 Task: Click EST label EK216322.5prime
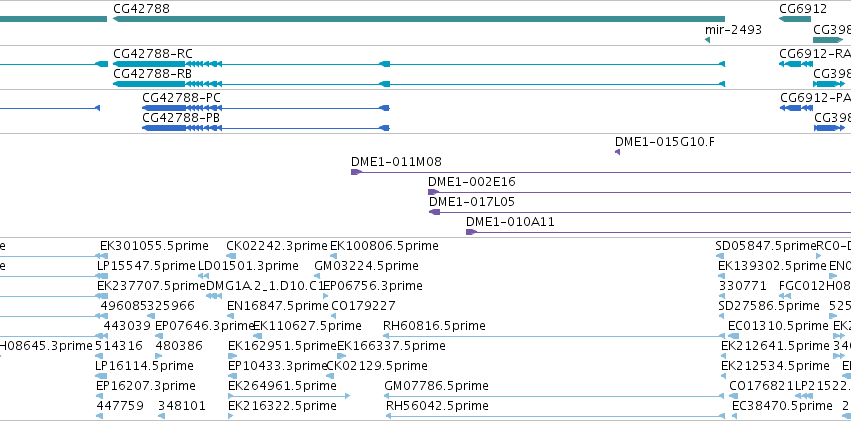(x=282, y=405)
